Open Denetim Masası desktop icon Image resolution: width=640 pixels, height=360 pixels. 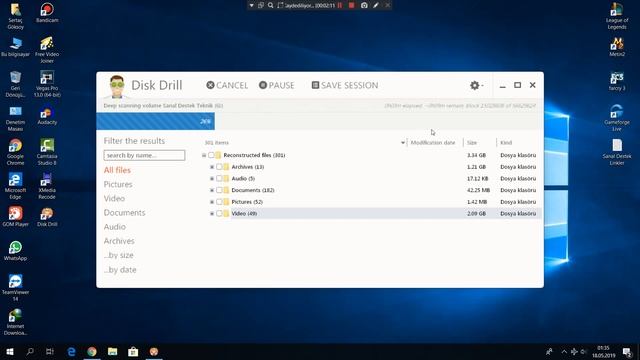point(16,118)
